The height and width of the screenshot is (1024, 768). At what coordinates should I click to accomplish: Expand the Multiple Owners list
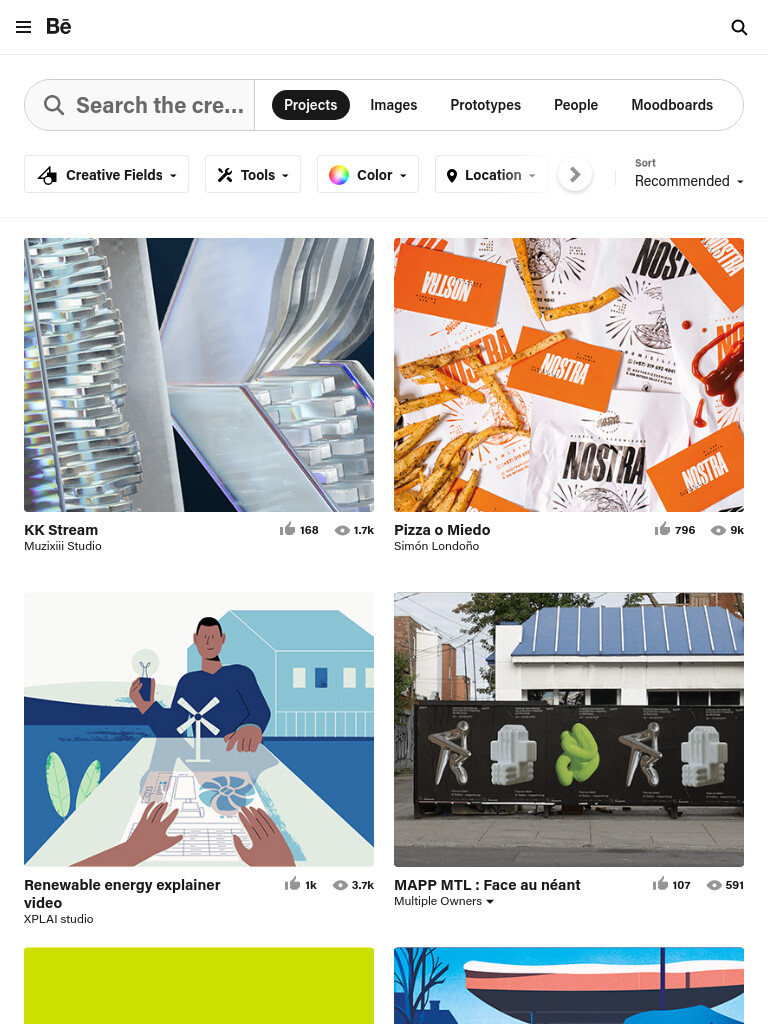coord(443,901)
